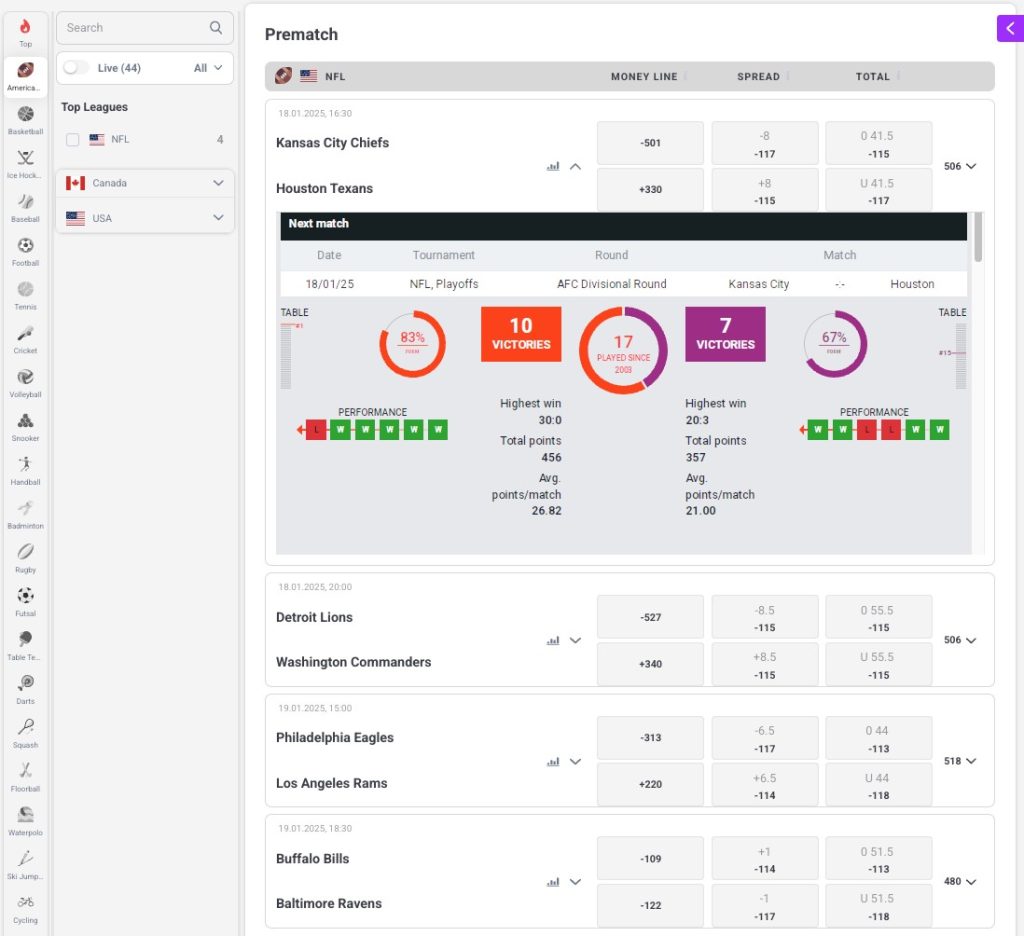This screenshot has width=1024, height=936.
Task: Click stats chart icon for Chiefs vs Texans
Action: tap(553, 167)
